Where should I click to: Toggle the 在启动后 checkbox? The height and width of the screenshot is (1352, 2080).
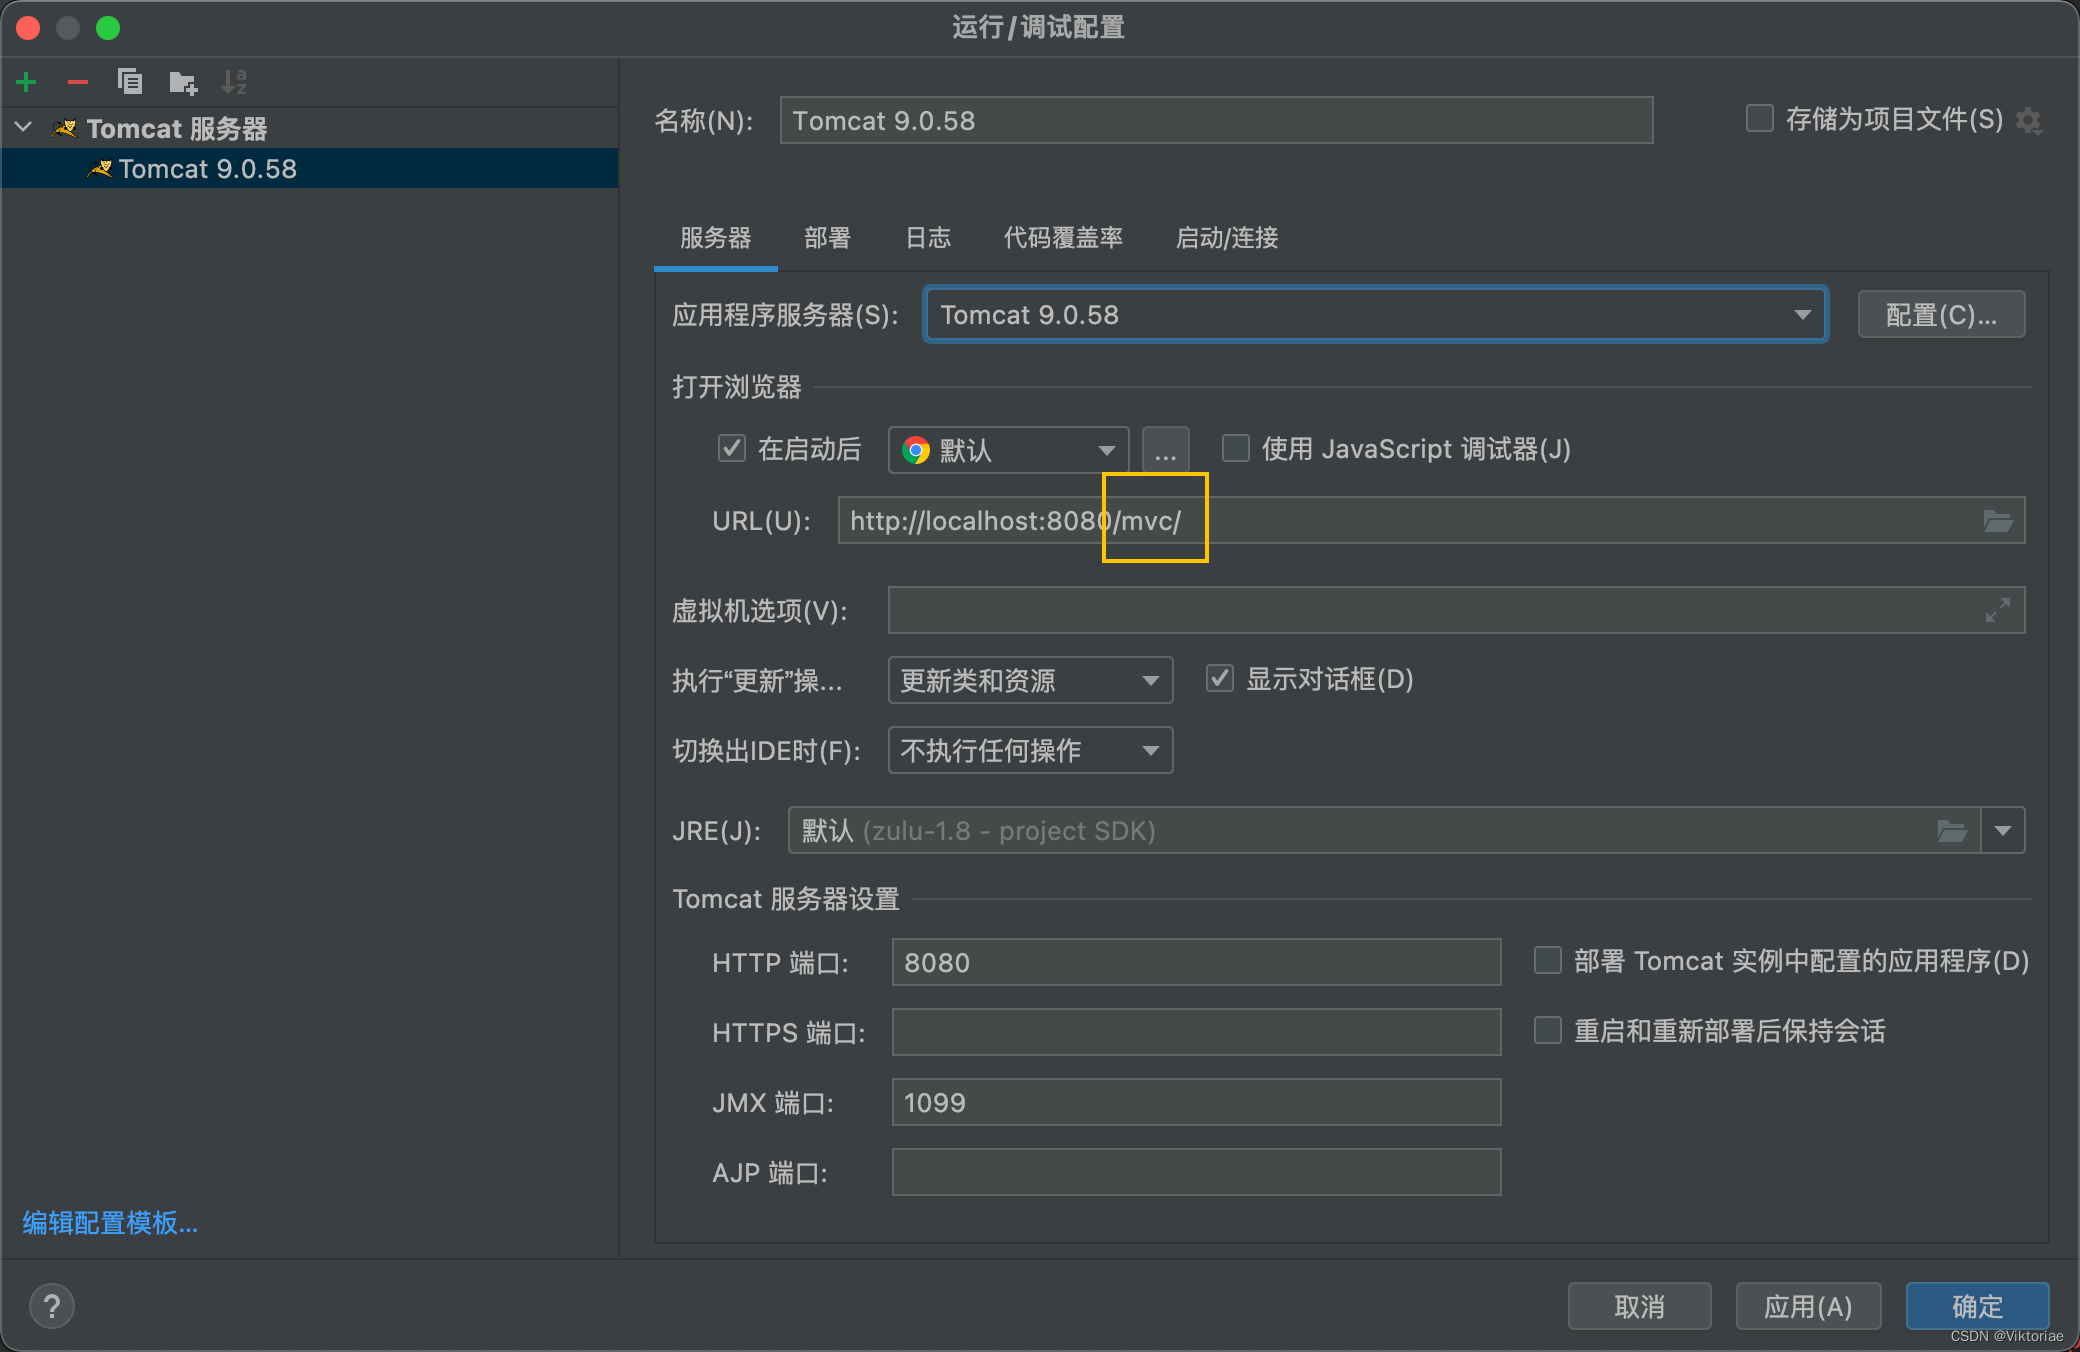point(732,449)
